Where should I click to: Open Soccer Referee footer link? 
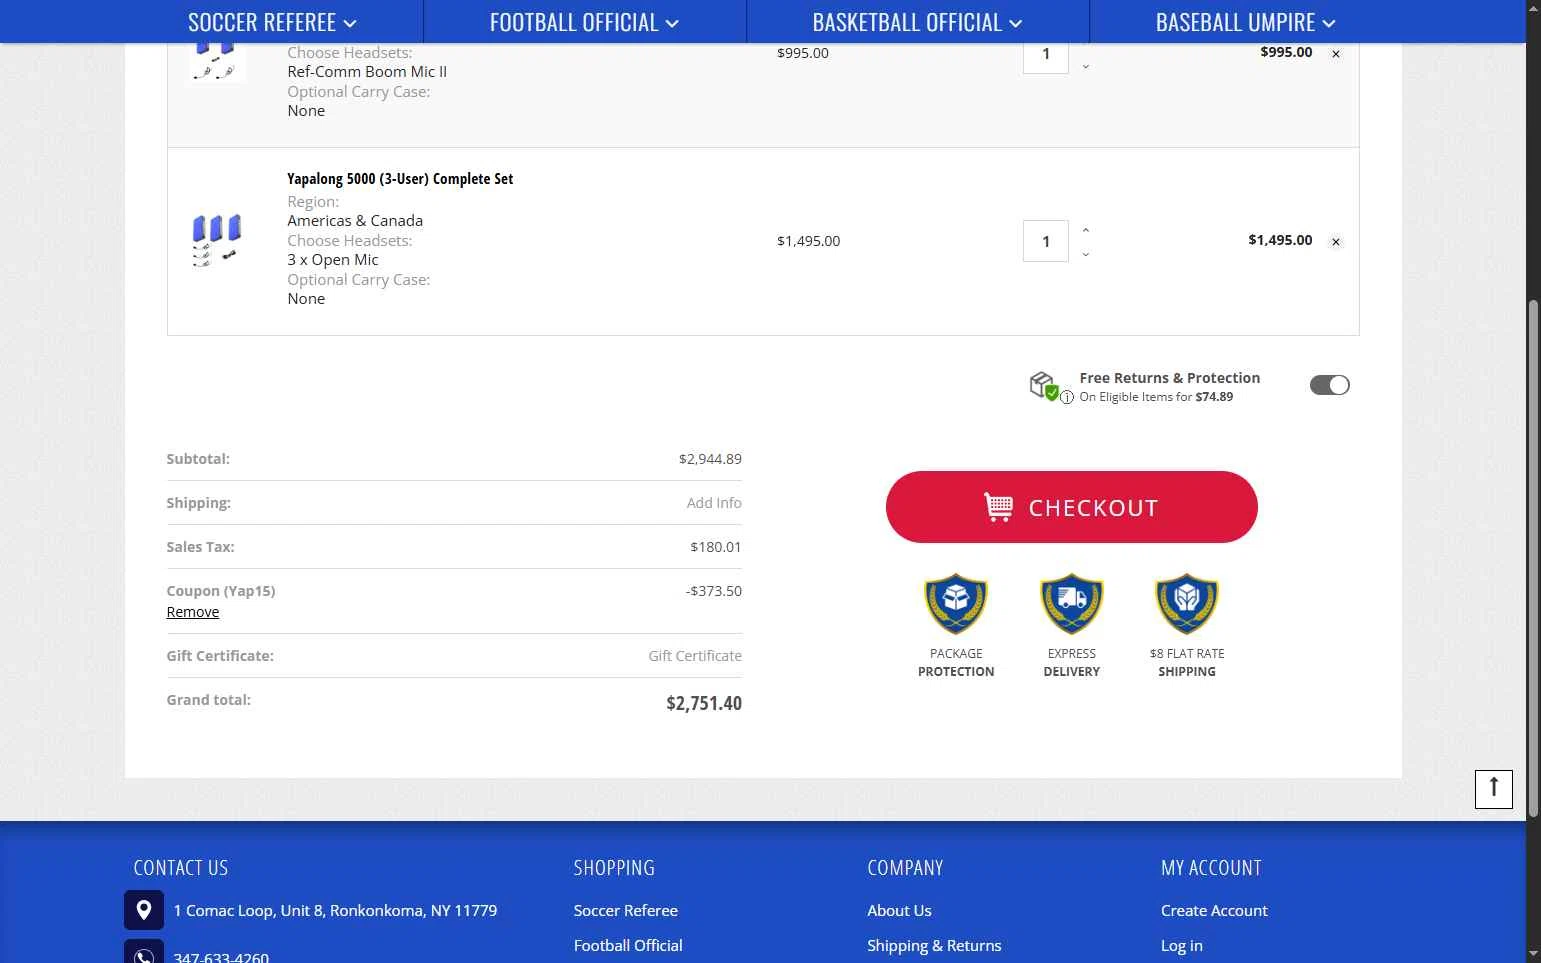click(626, 910)
